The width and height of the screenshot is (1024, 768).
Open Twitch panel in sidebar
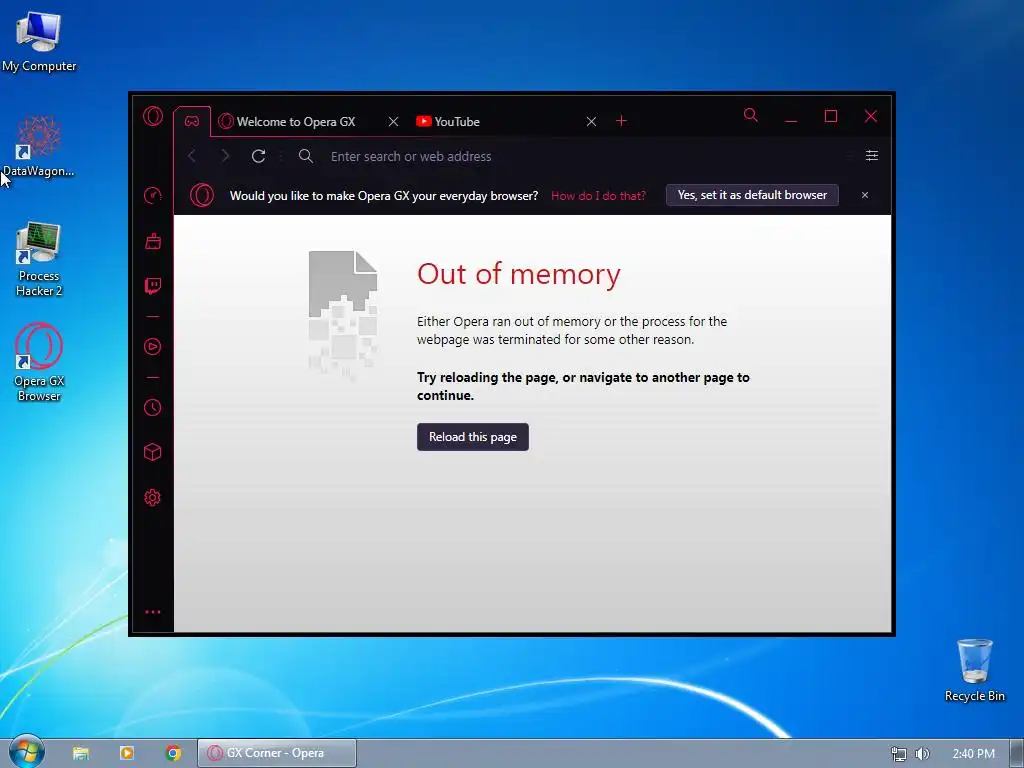click(x=153, y=285)
